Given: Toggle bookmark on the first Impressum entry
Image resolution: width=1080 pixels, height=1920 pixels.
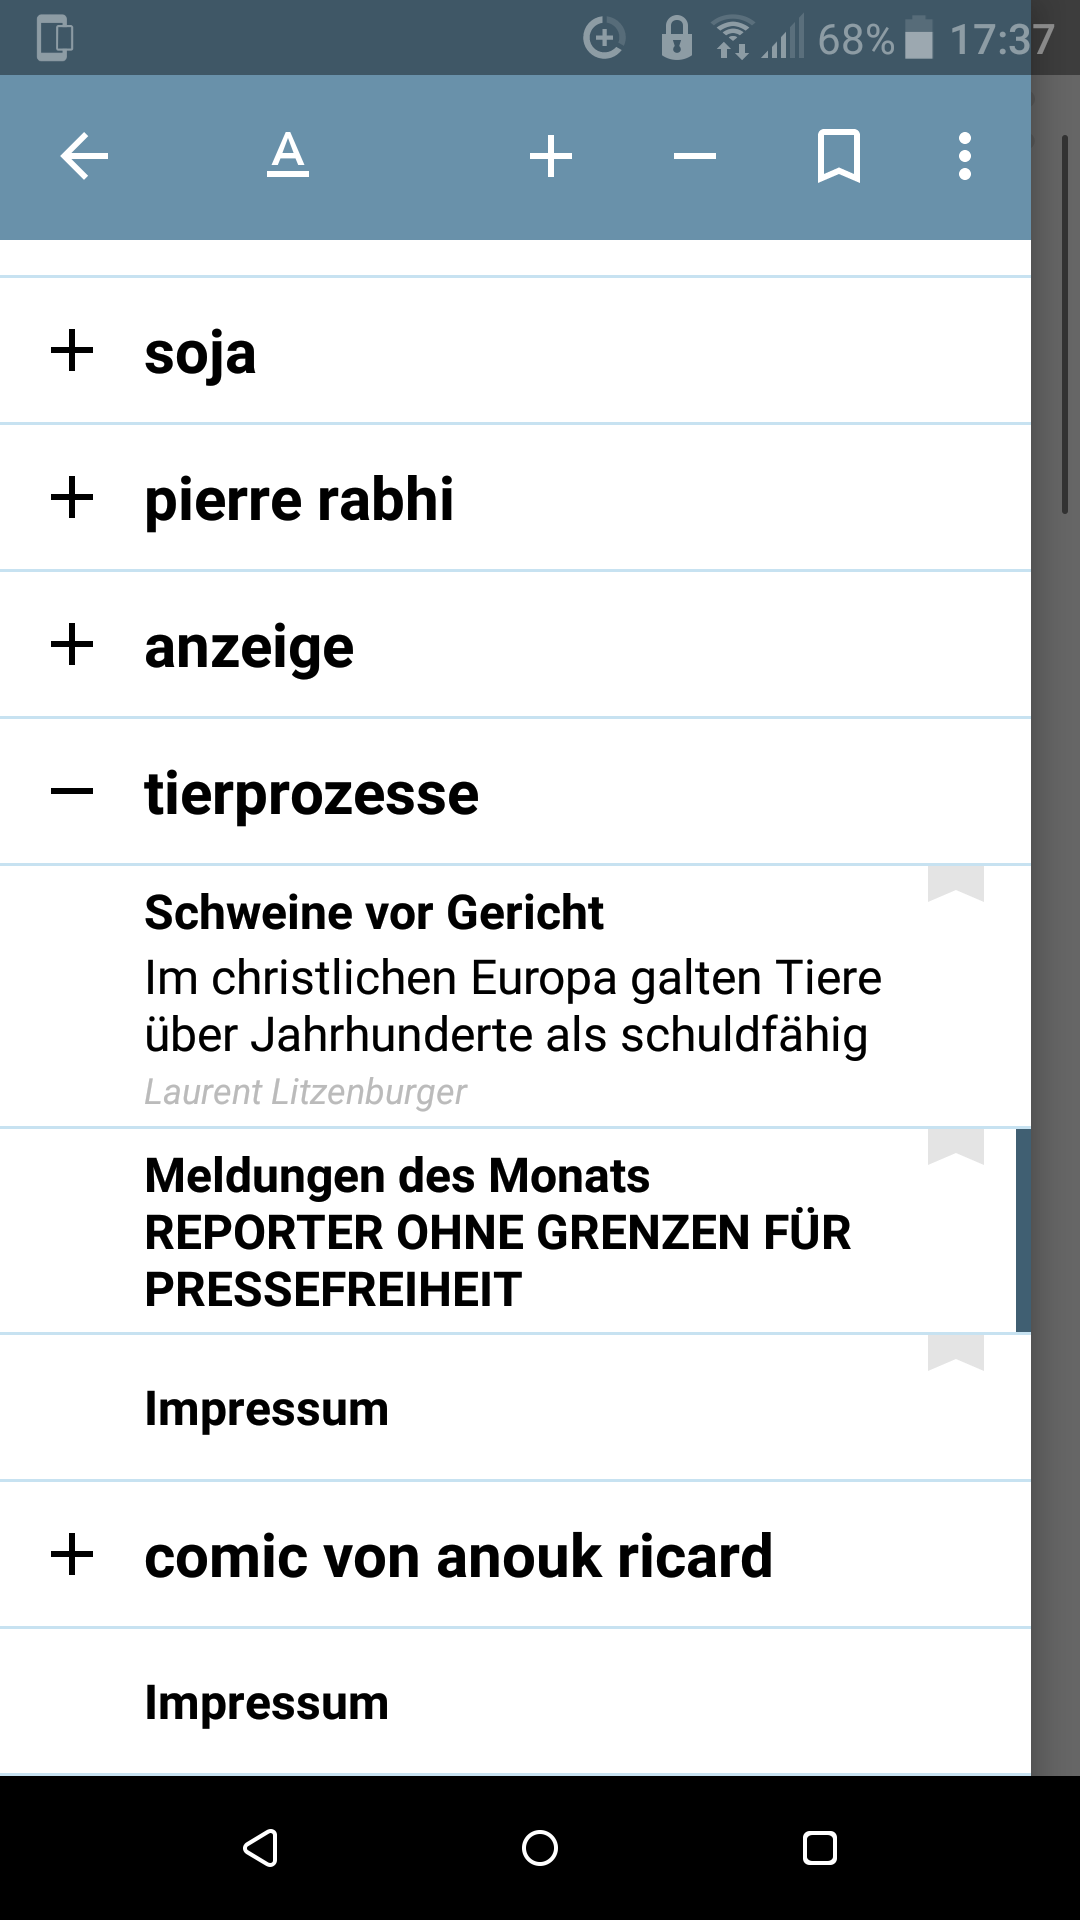Looking at the screenshot, I should [955, 1353].
